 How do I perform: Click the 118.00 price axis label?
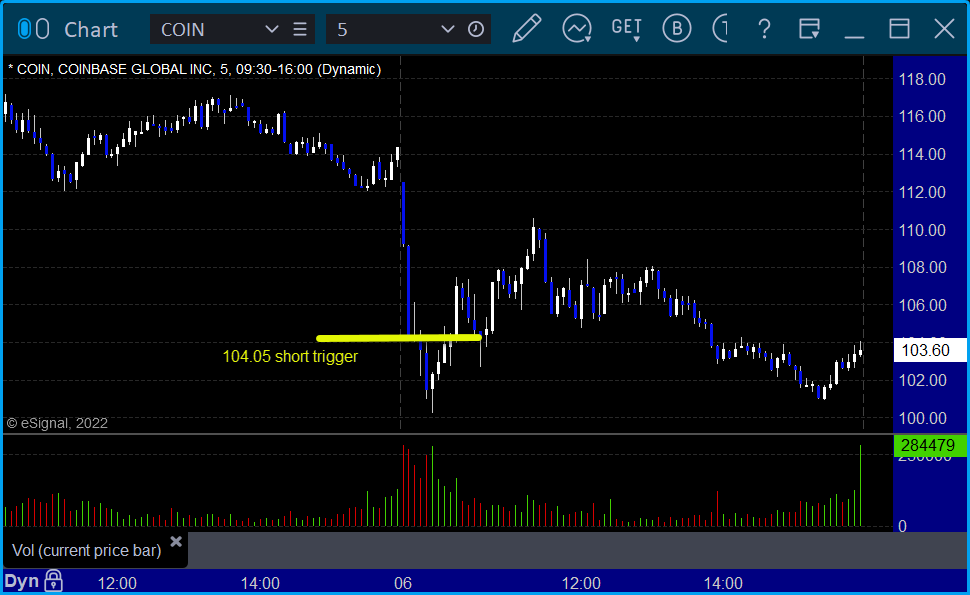(x=922, y=79)
